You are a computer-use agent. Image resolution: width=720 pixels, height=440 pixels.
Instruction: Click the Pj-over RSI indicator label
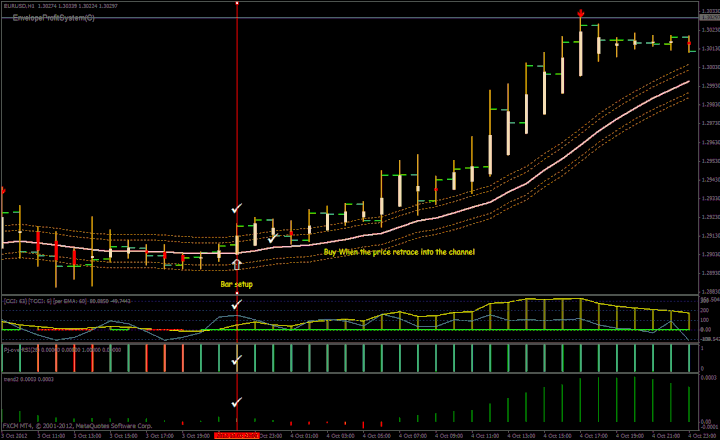click(62, 350)
